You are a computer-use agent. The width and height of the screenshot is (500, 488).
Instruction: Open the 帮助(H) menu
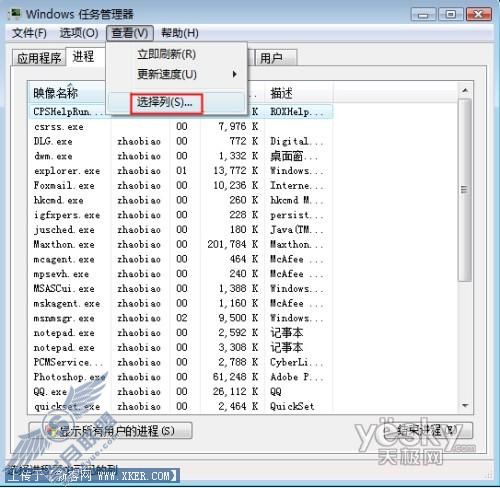(180, 33)
